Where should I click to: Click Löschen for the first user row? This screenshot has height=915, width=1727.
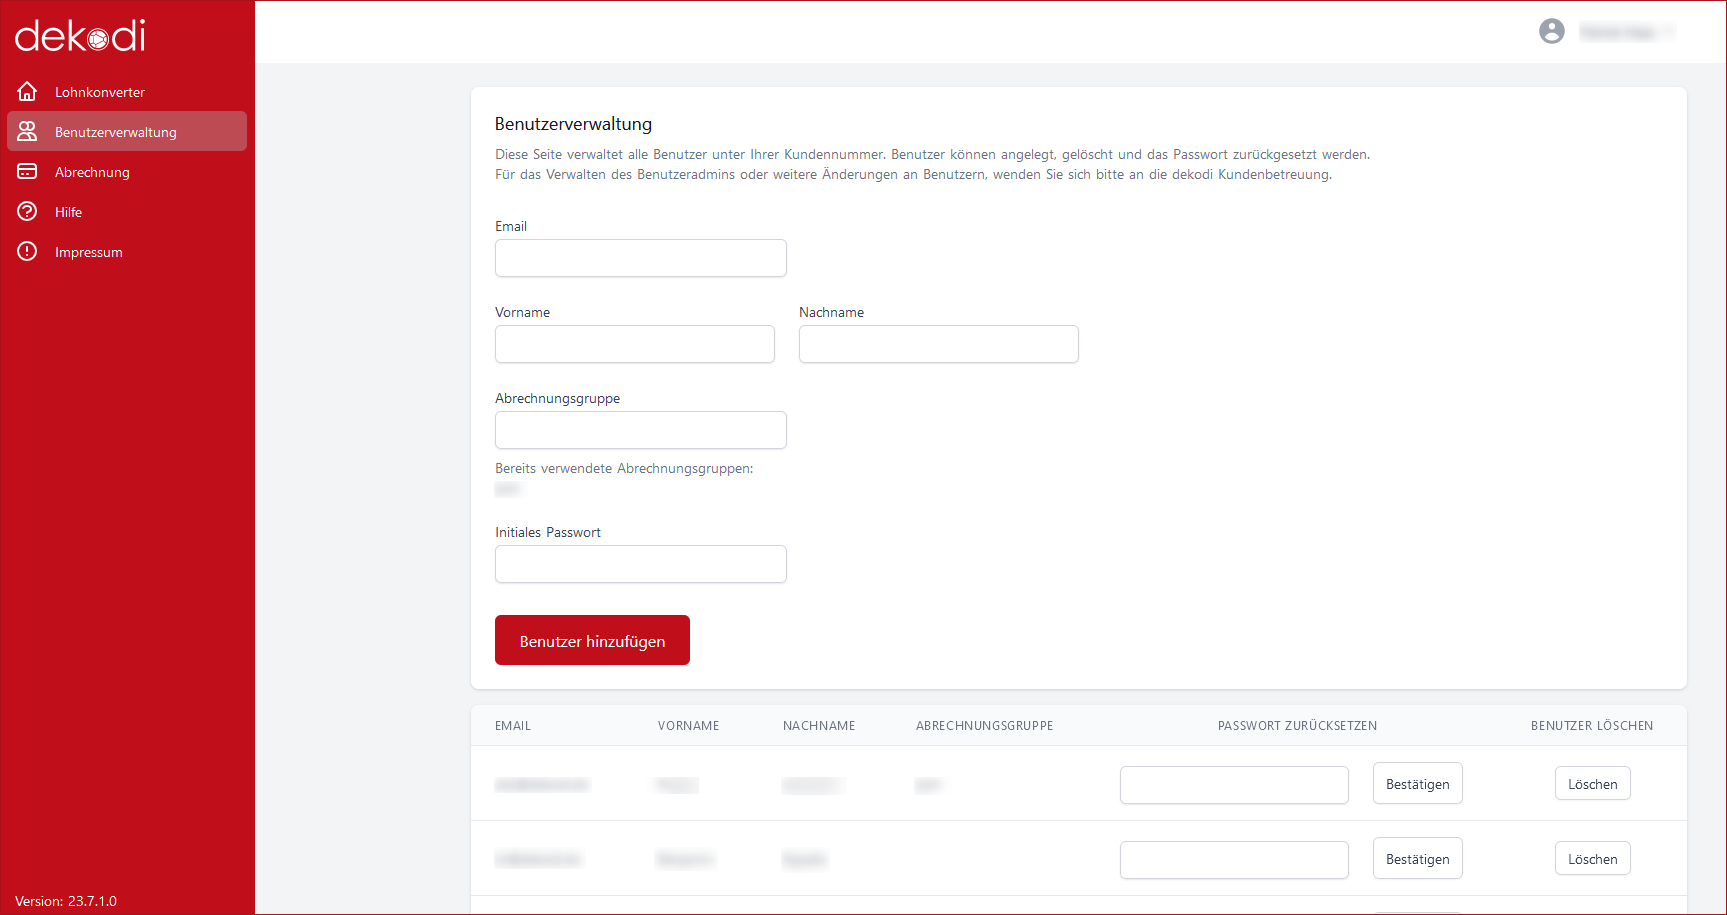pos(1592,784)
